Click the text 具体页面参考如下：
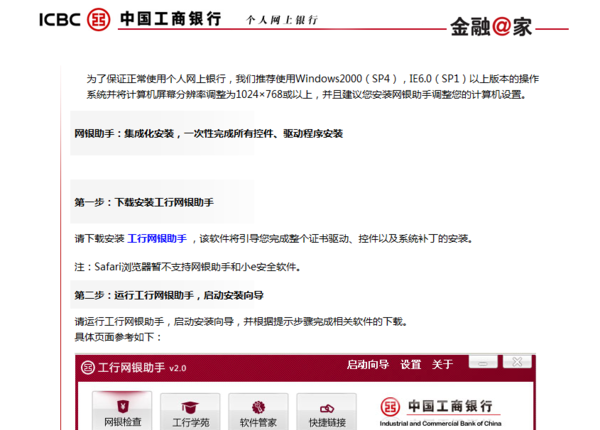Viewport: 600px width, 430px height. pyautogui.click(x=118, y=337)
